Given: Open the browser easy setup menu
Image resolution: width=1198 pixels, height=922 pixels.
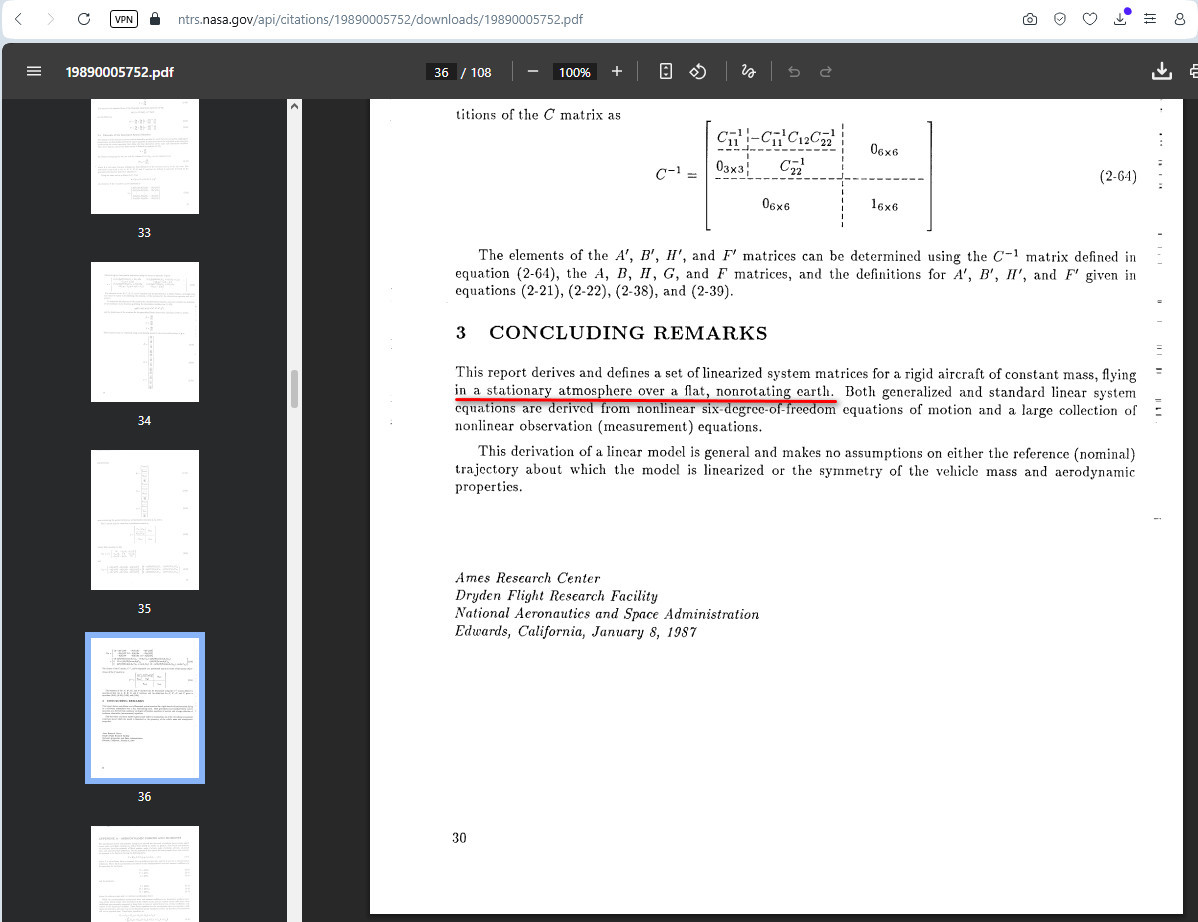Looking at the screenshot, I should tap(1150, 19).
